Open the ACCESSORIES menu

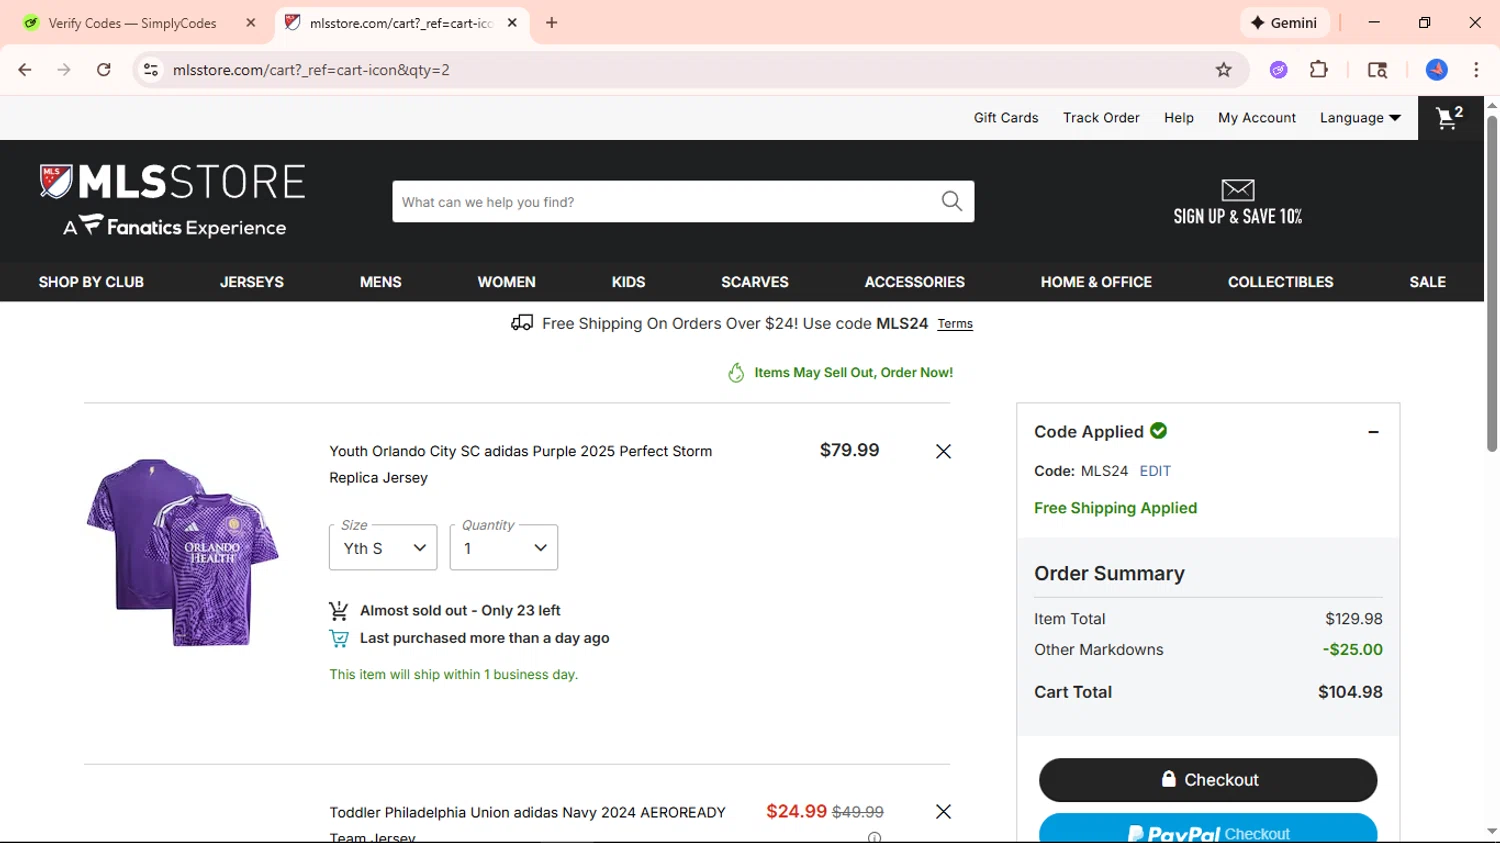pyautogui.click(x=915, y=282)
